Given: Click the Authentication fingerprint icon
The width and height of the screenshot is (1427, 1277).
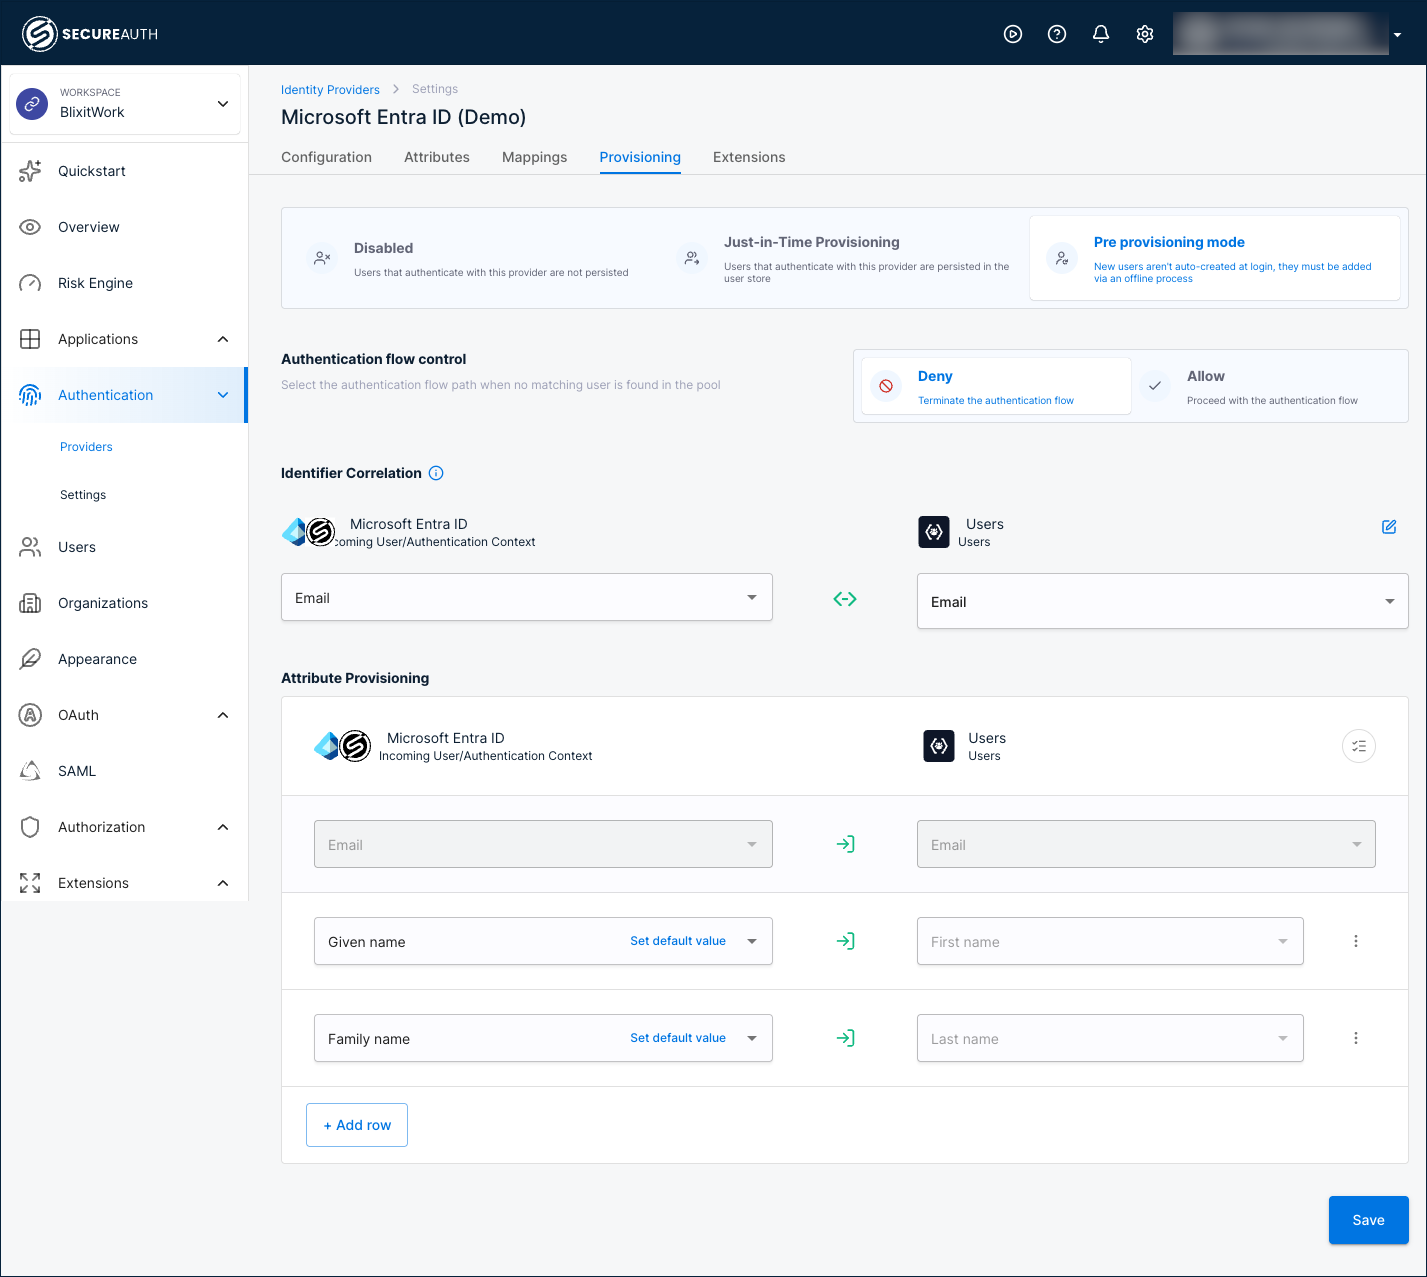Looking at the screenshot, I should 30,395.
